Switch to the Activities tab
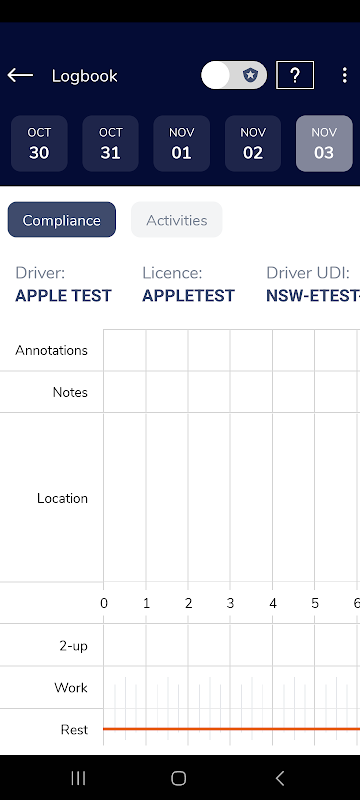Viewport: 360px width, 800px height. (x=177, y=220)
